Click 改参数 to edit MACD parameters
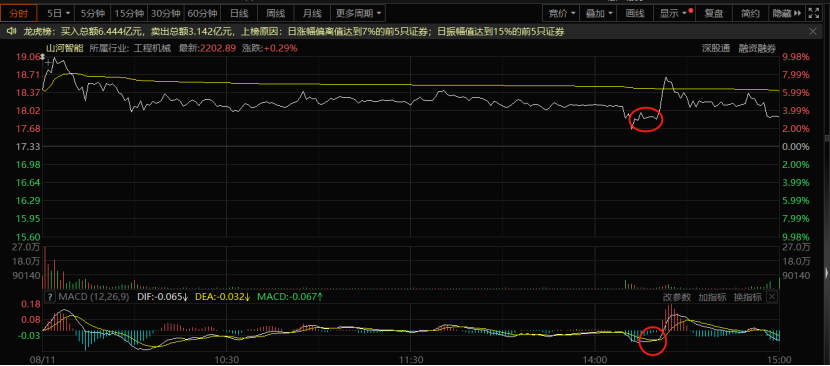830x366 pixels. [677, 297]
